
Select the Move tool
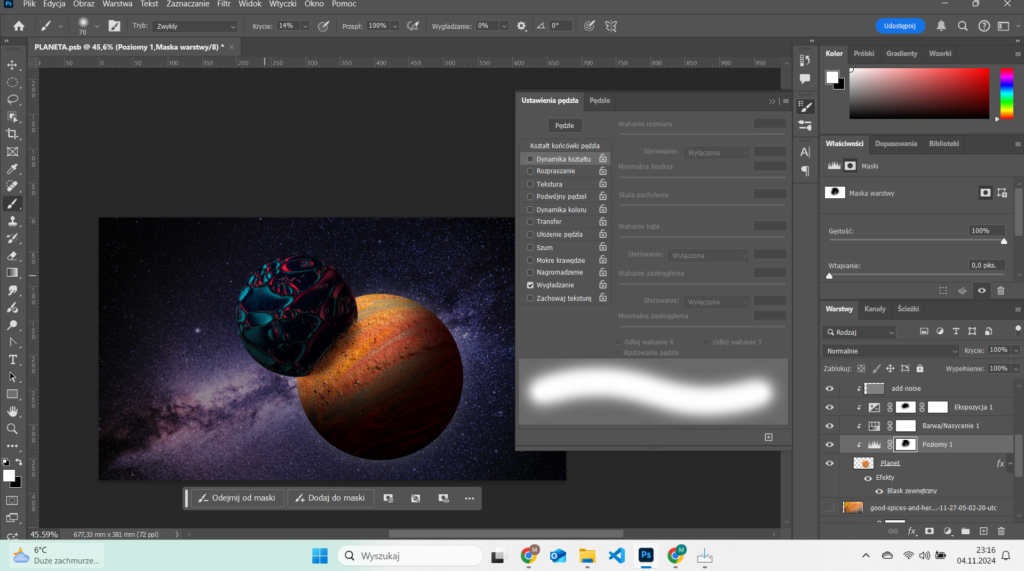12,65
